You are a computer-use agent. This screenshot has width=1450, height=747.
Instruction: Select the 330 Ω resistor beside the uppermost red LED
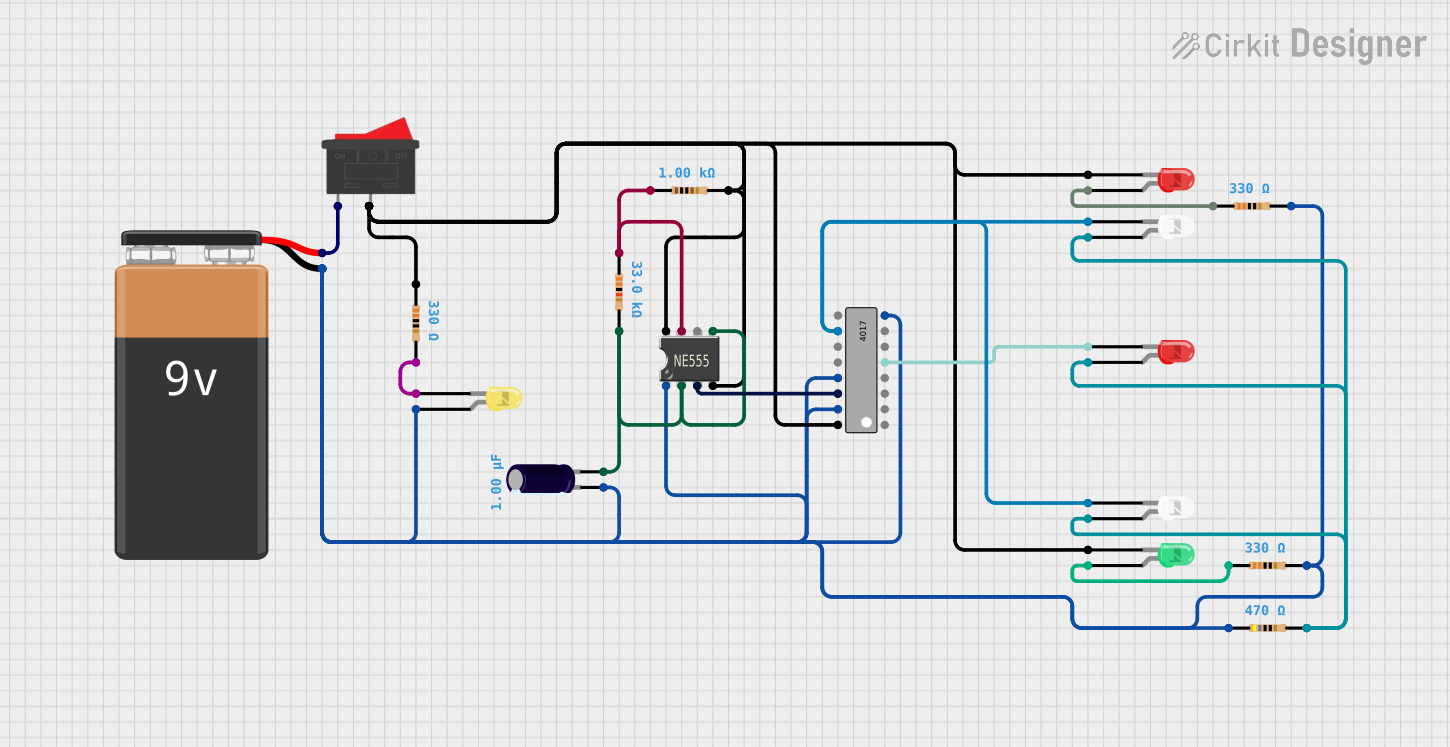[x=1252, y=206]
